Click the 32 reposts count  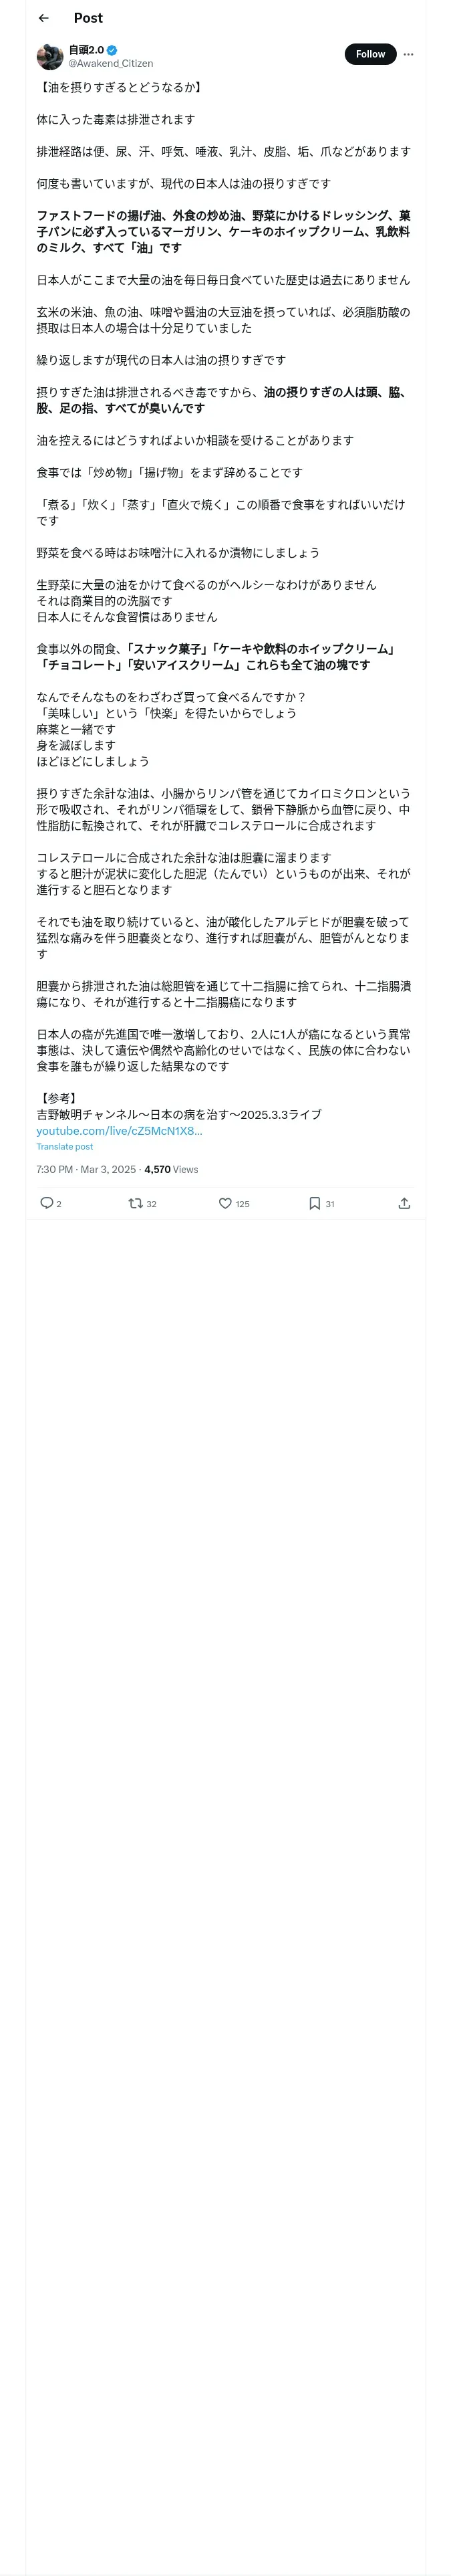pos(152,1204)
